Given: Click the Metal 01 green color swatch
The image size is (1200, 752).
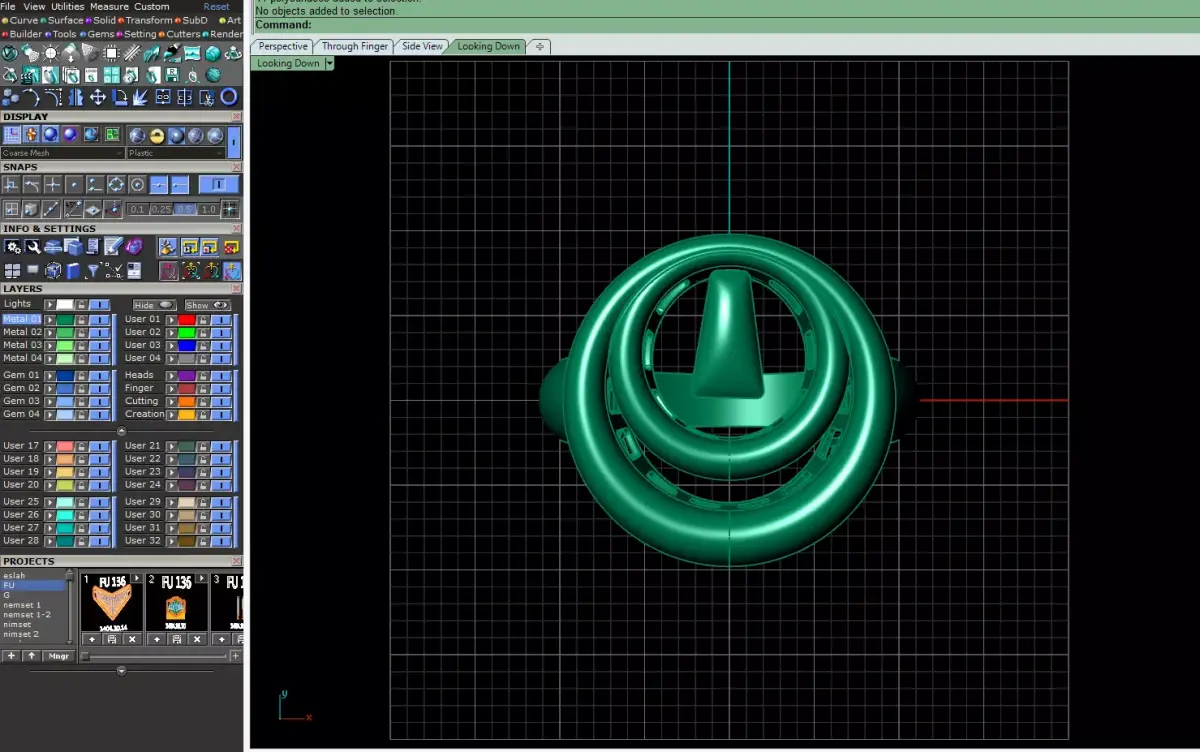Looking at the screenshot, I should pyautogui.click(x=65, y=320).
